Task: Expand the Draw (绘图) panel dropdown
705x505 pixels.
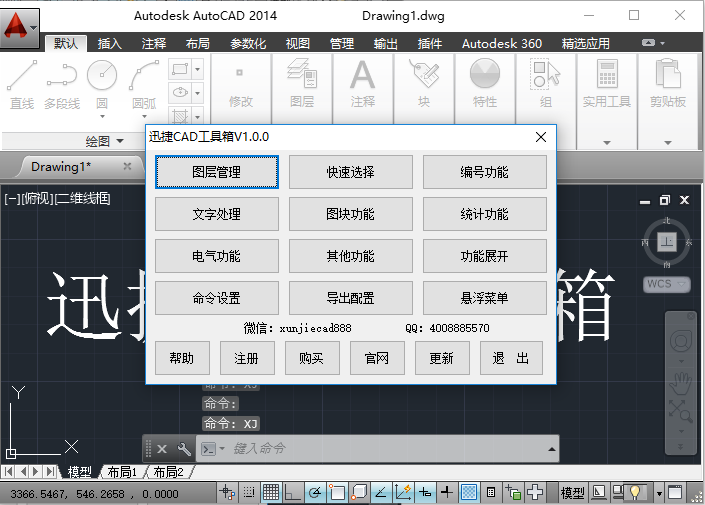Action: tap(120, 141)
